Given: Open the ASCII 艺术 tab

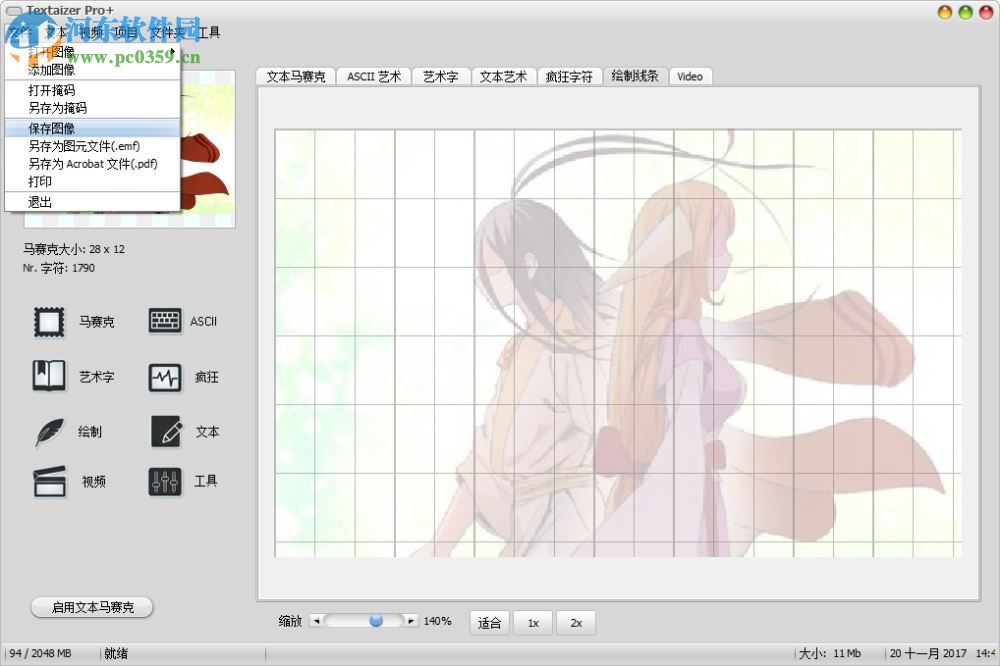Looking at the screenshot, I should coord(373,76).
